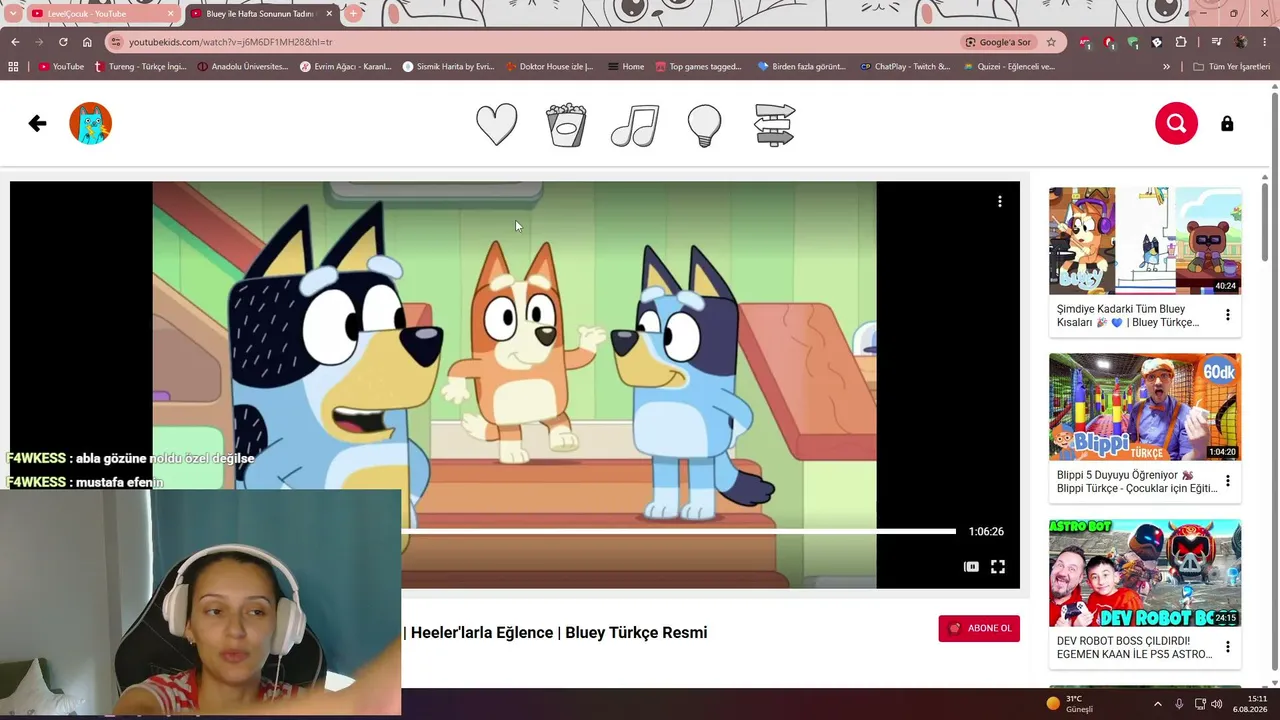The height and width of the screenshot is (720, 1280).
Task: Click the taskbar microphone icon
Action: tap(1180, 704)
